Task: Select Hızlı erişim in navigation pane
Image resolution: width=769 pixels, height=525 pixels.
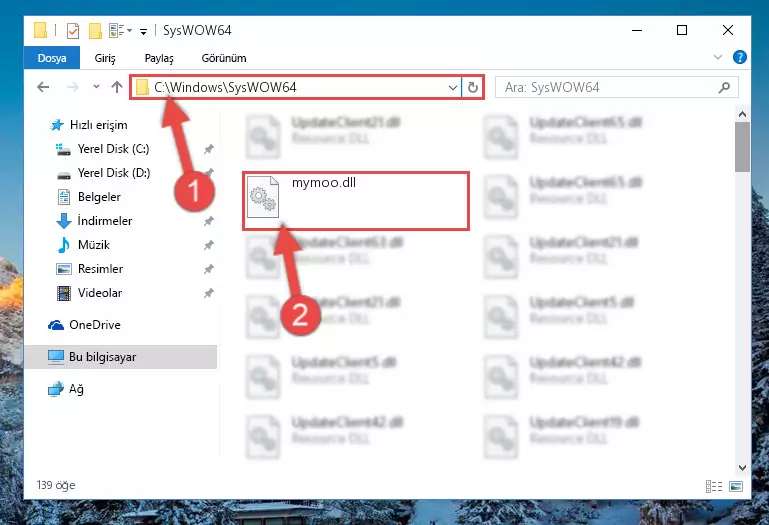Action: [99, 125]
